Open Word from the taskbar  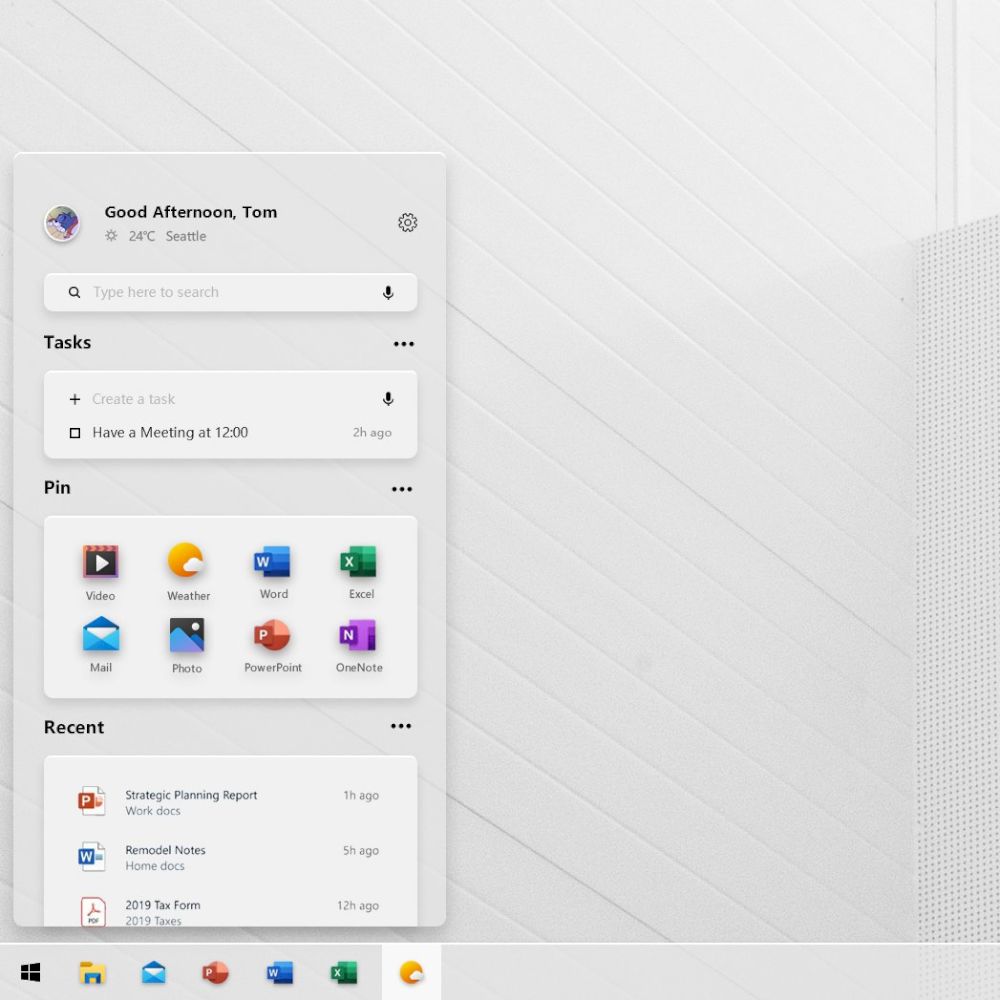279,973
